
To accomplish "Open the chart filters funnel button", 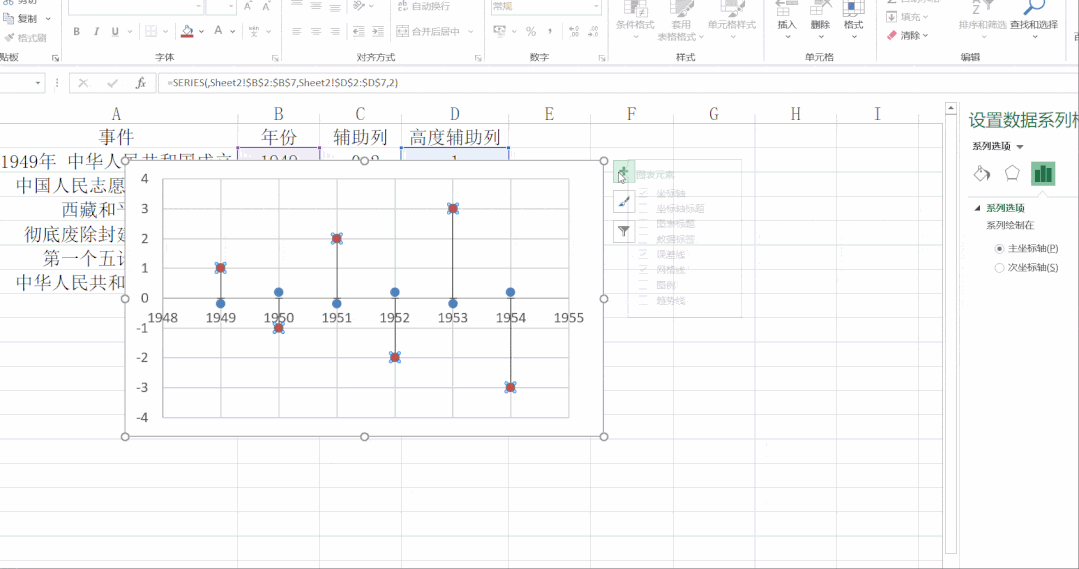I will (x=623, y=232).
